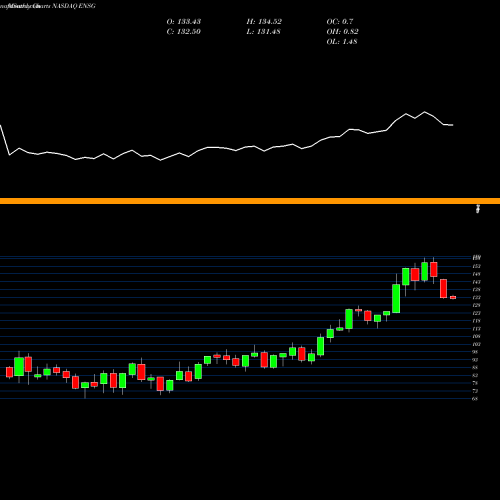
Task: Click the tallest green candlestick in the rally
Action: point(396,298)
